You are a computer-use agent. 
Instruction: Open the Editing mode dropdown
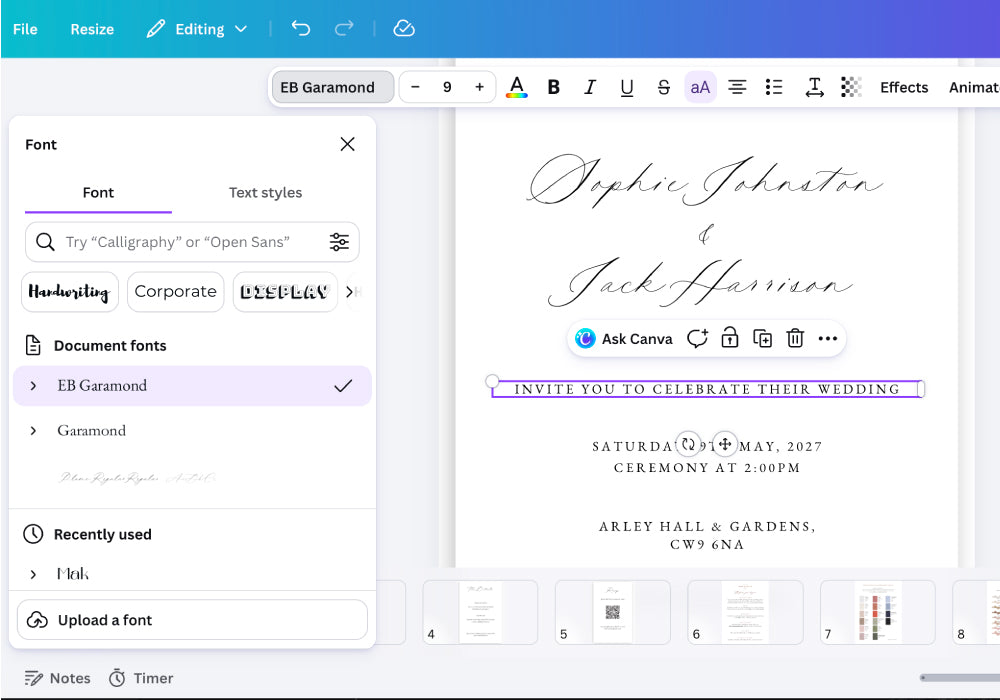pos(196,29)
